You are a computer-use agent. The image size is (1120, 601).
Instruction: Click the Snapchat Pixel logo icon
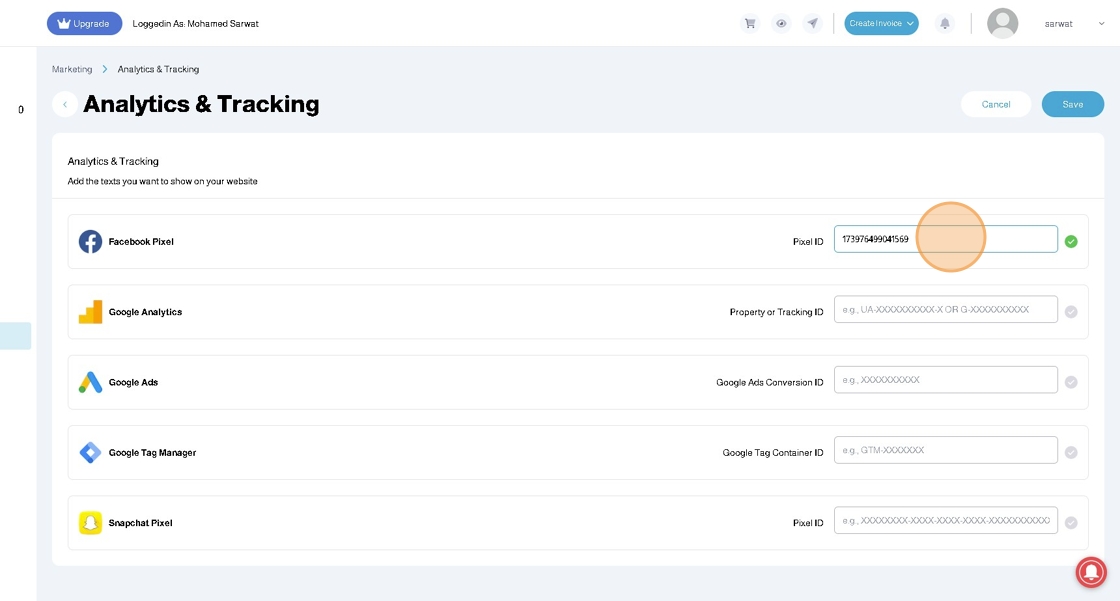(x=90, y=523)
